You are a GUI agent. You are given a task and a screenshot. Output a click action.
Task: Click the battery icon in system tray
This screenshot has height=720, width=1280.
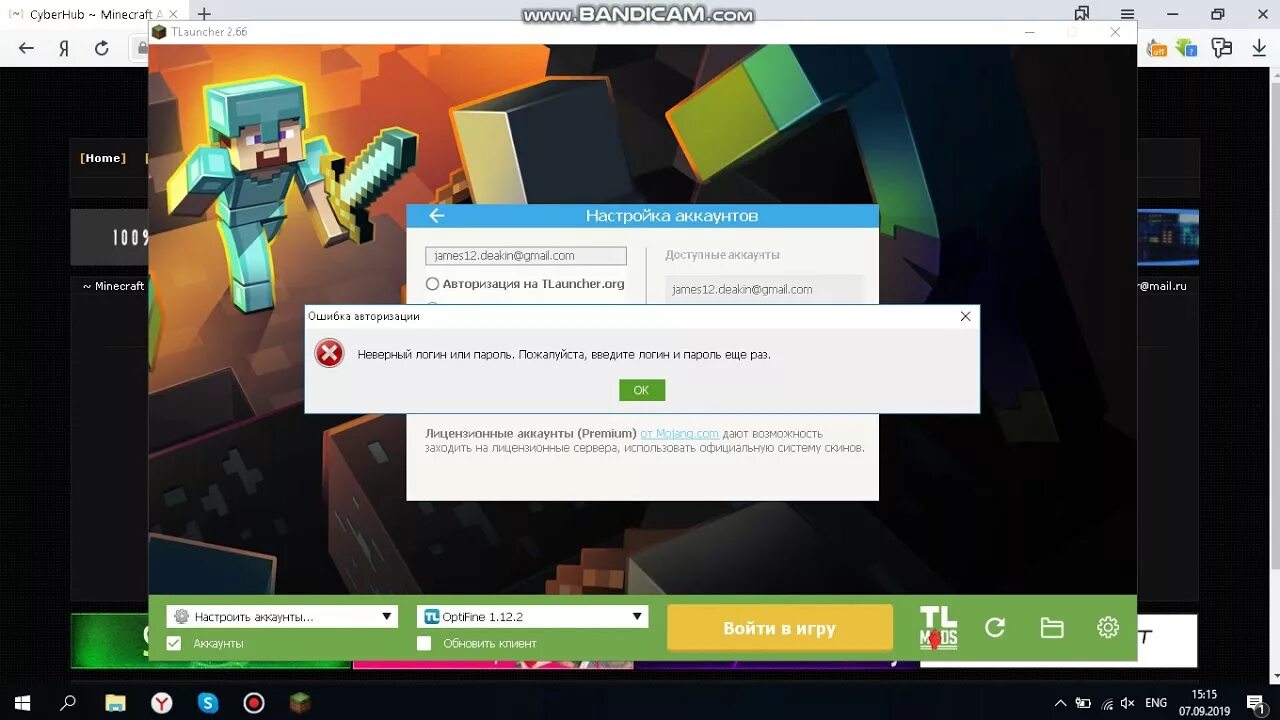coord(1083,703)
